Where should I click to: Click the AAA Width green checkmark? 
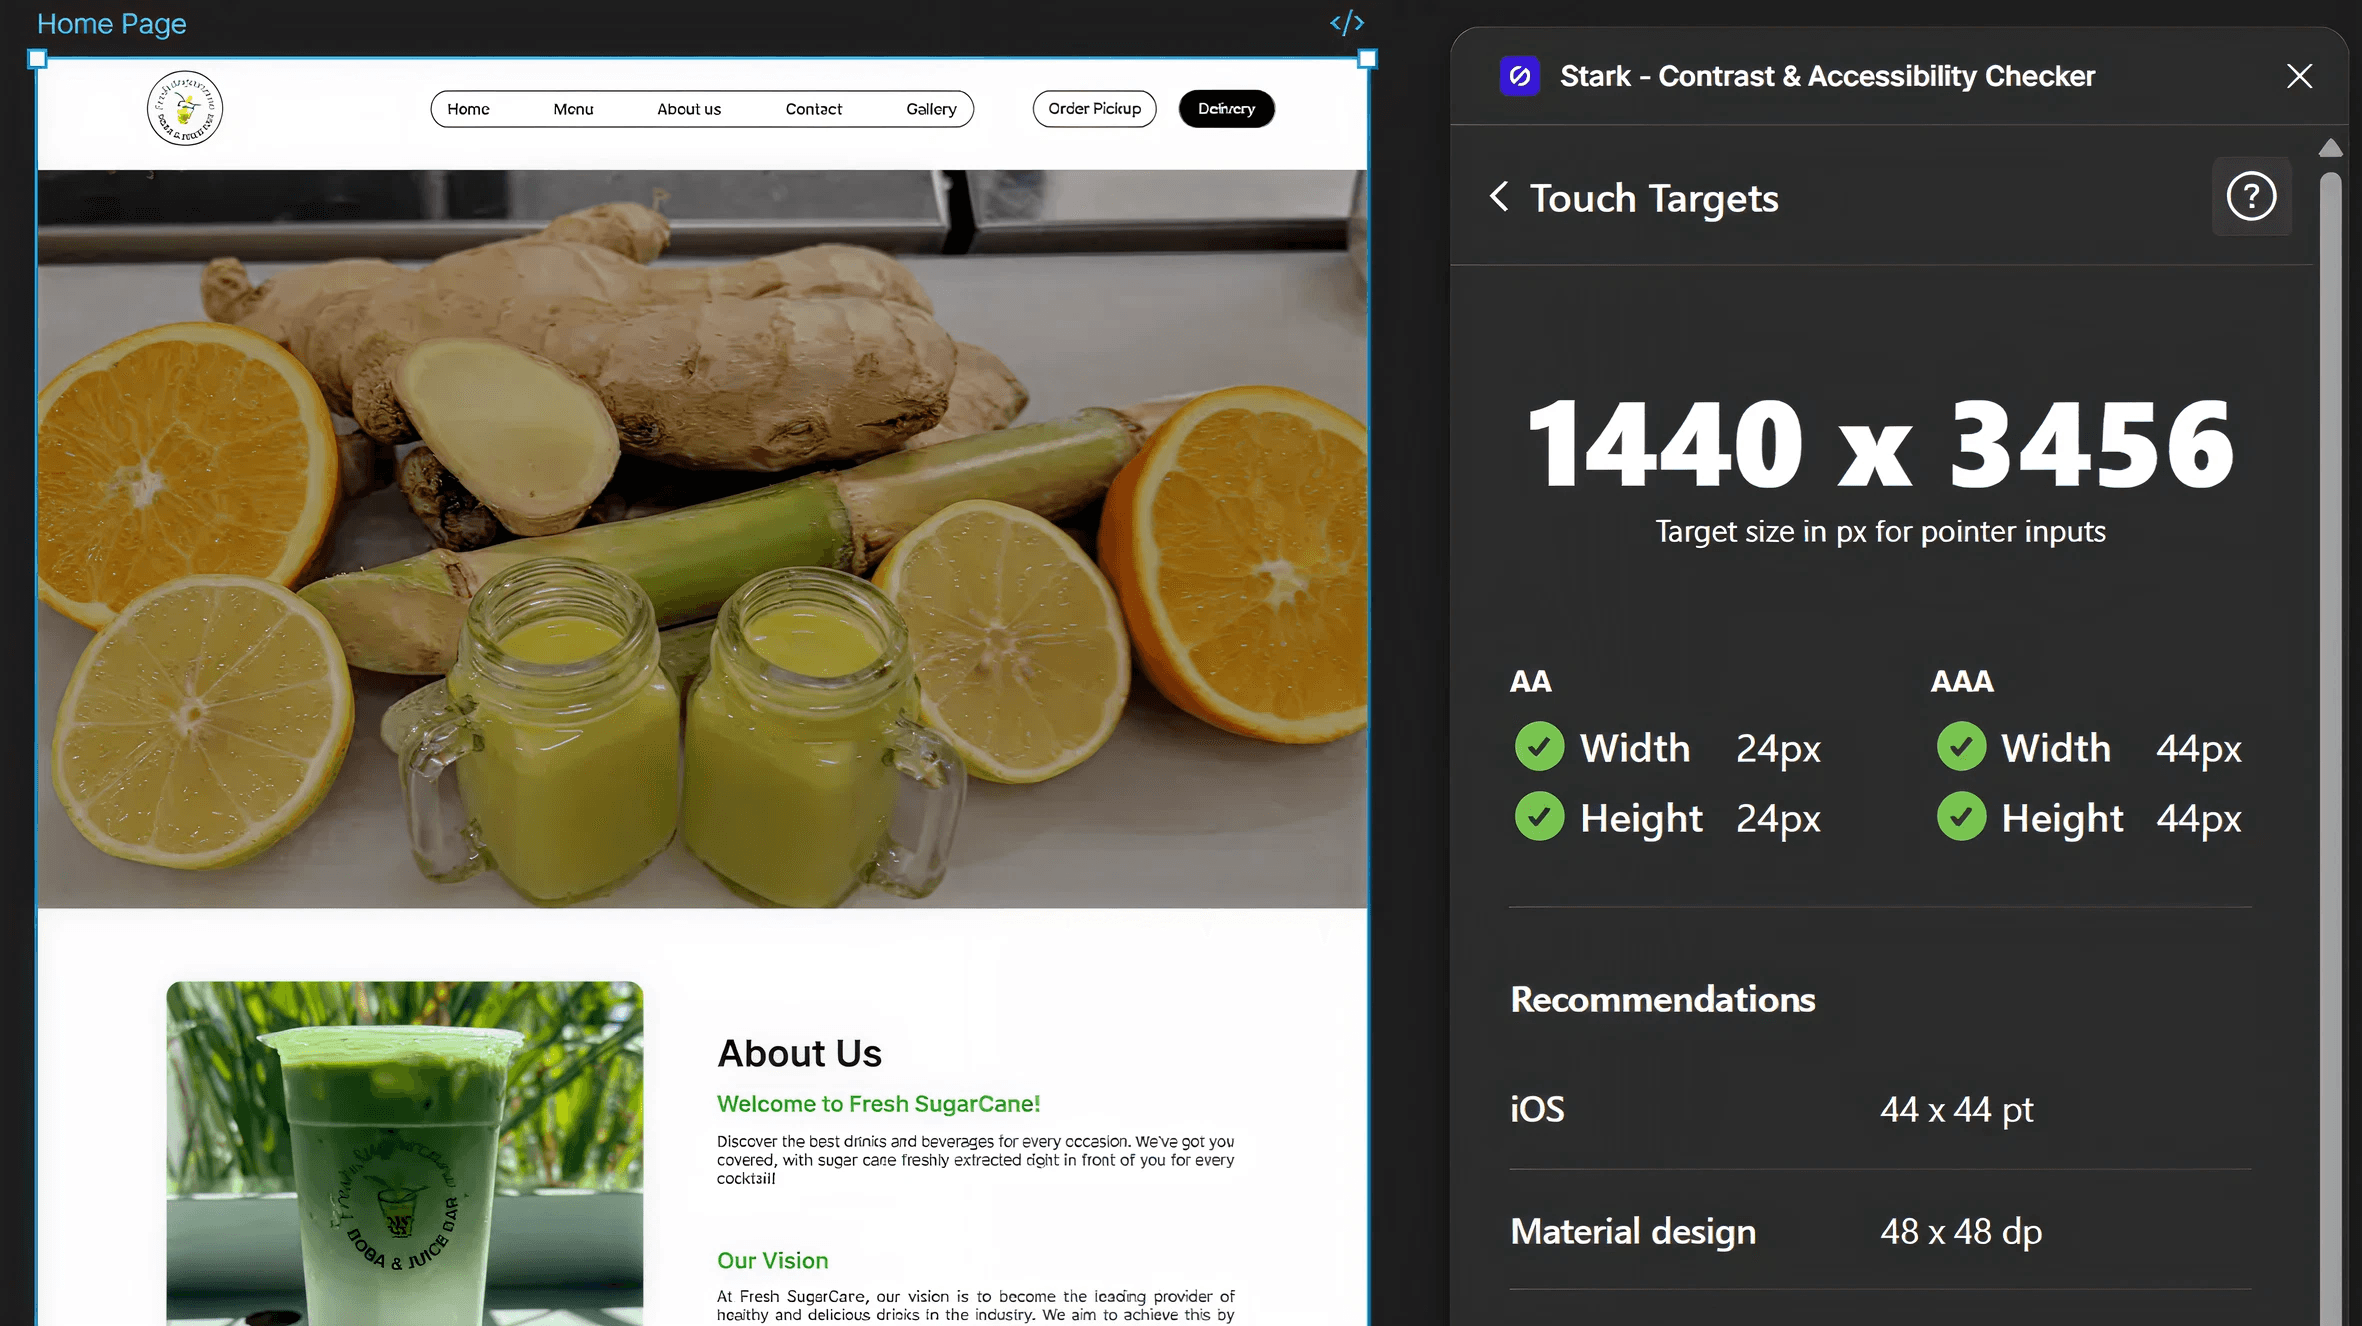[x=1961, y=747]
